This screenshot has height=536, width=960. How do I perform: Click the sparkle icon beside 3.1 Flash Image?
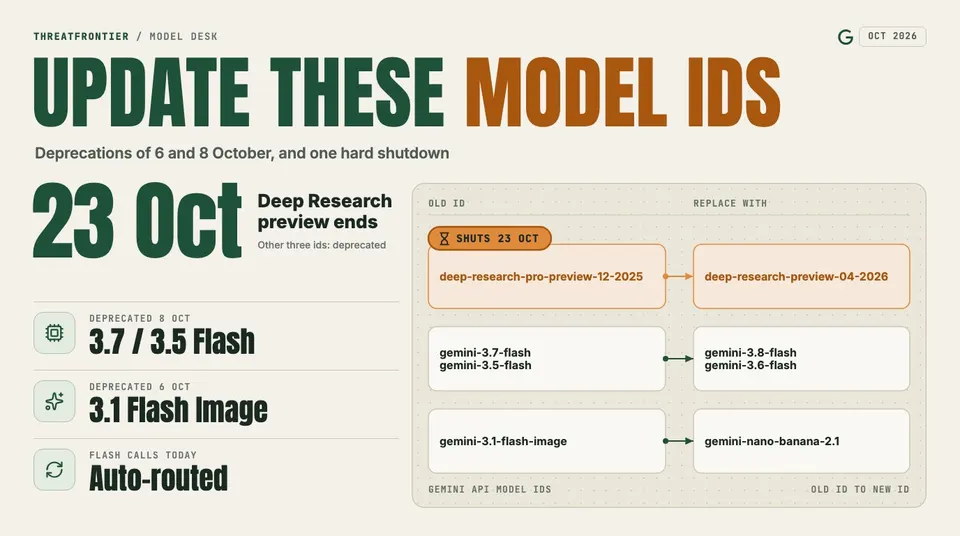(x=54, y=401)
